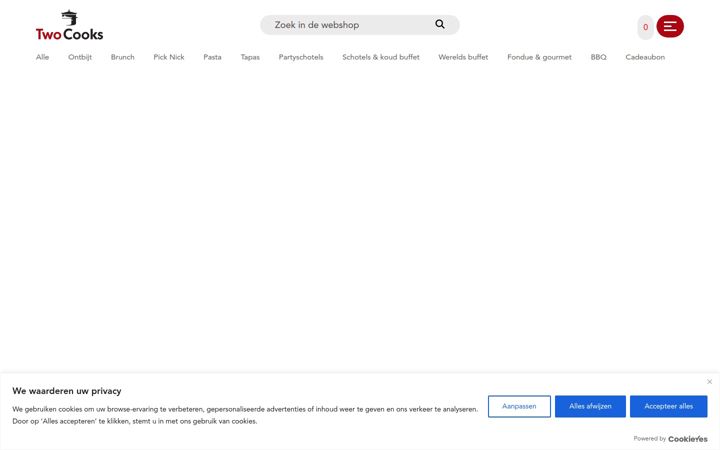Open the Partyschotels category

[x=301, y=57]
